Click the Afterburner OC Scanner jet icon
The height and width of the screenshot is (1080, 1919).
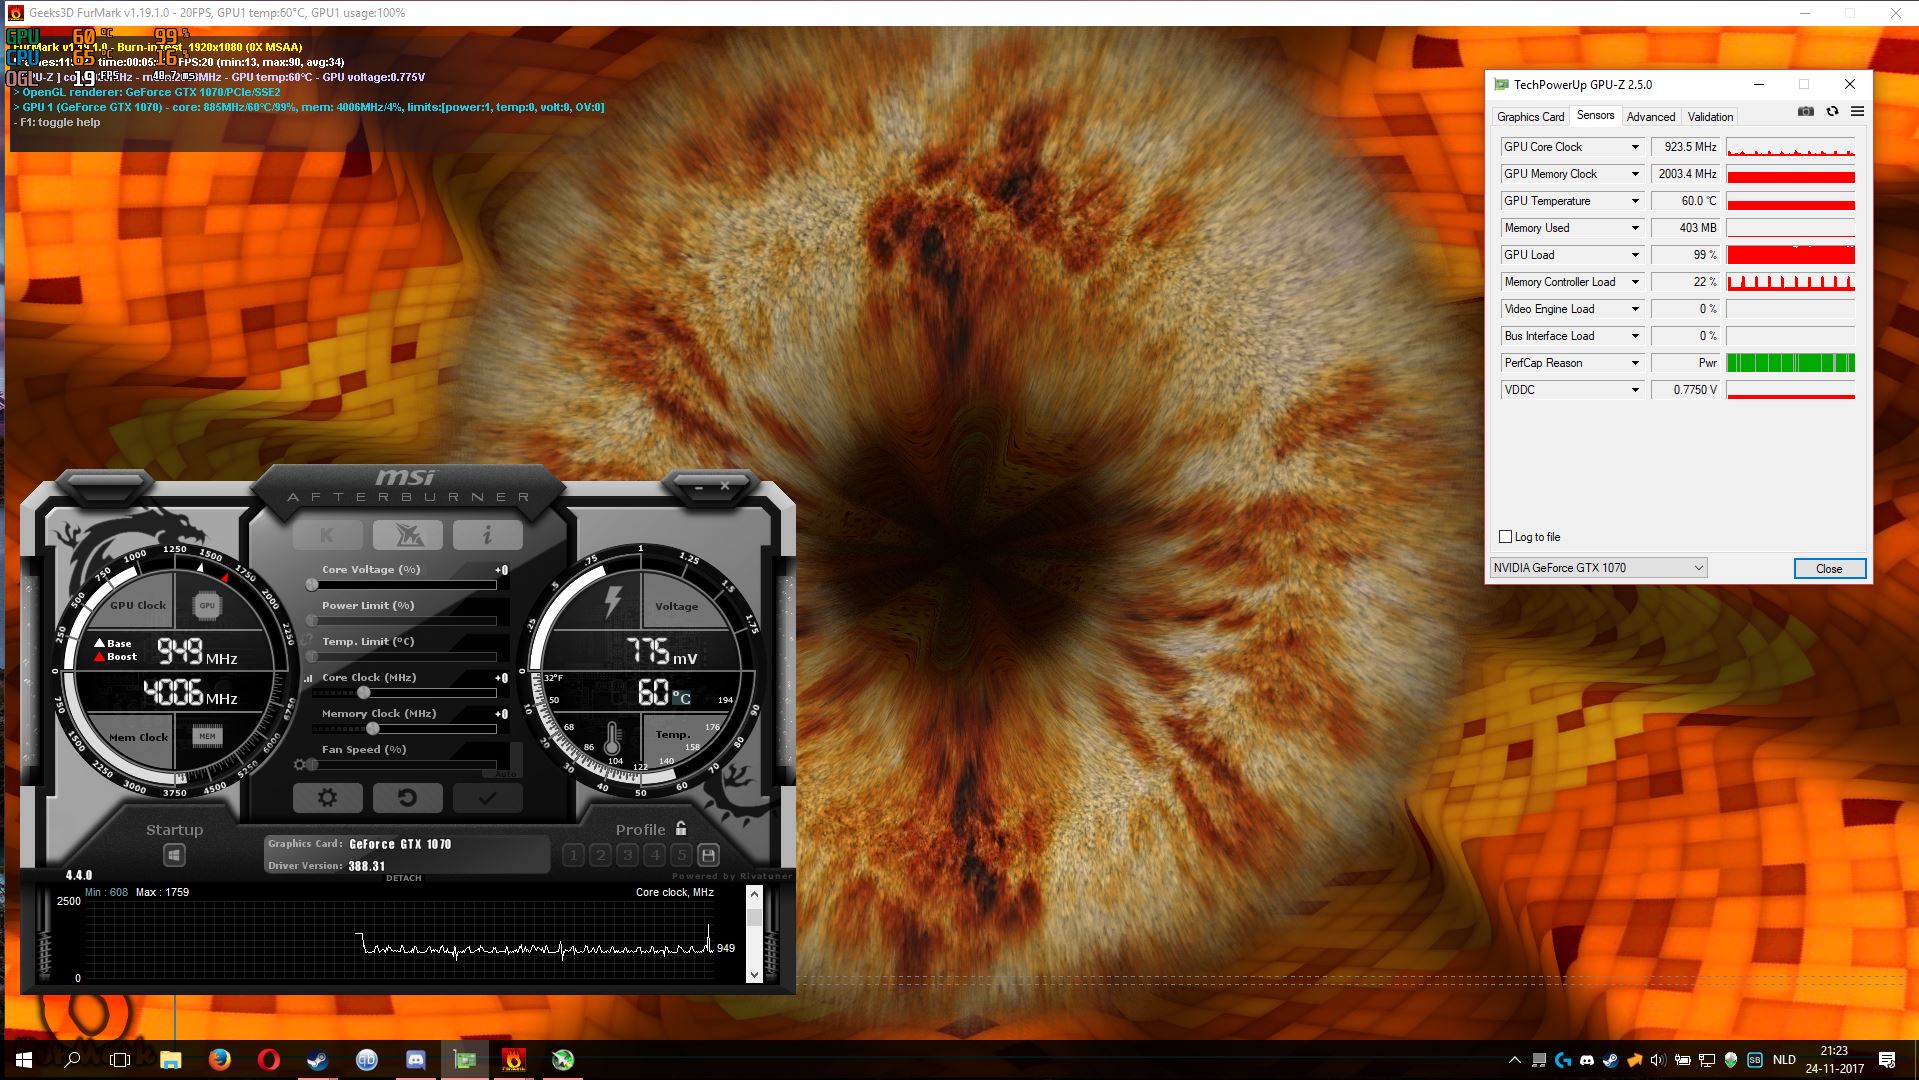[x=407, y=535]
